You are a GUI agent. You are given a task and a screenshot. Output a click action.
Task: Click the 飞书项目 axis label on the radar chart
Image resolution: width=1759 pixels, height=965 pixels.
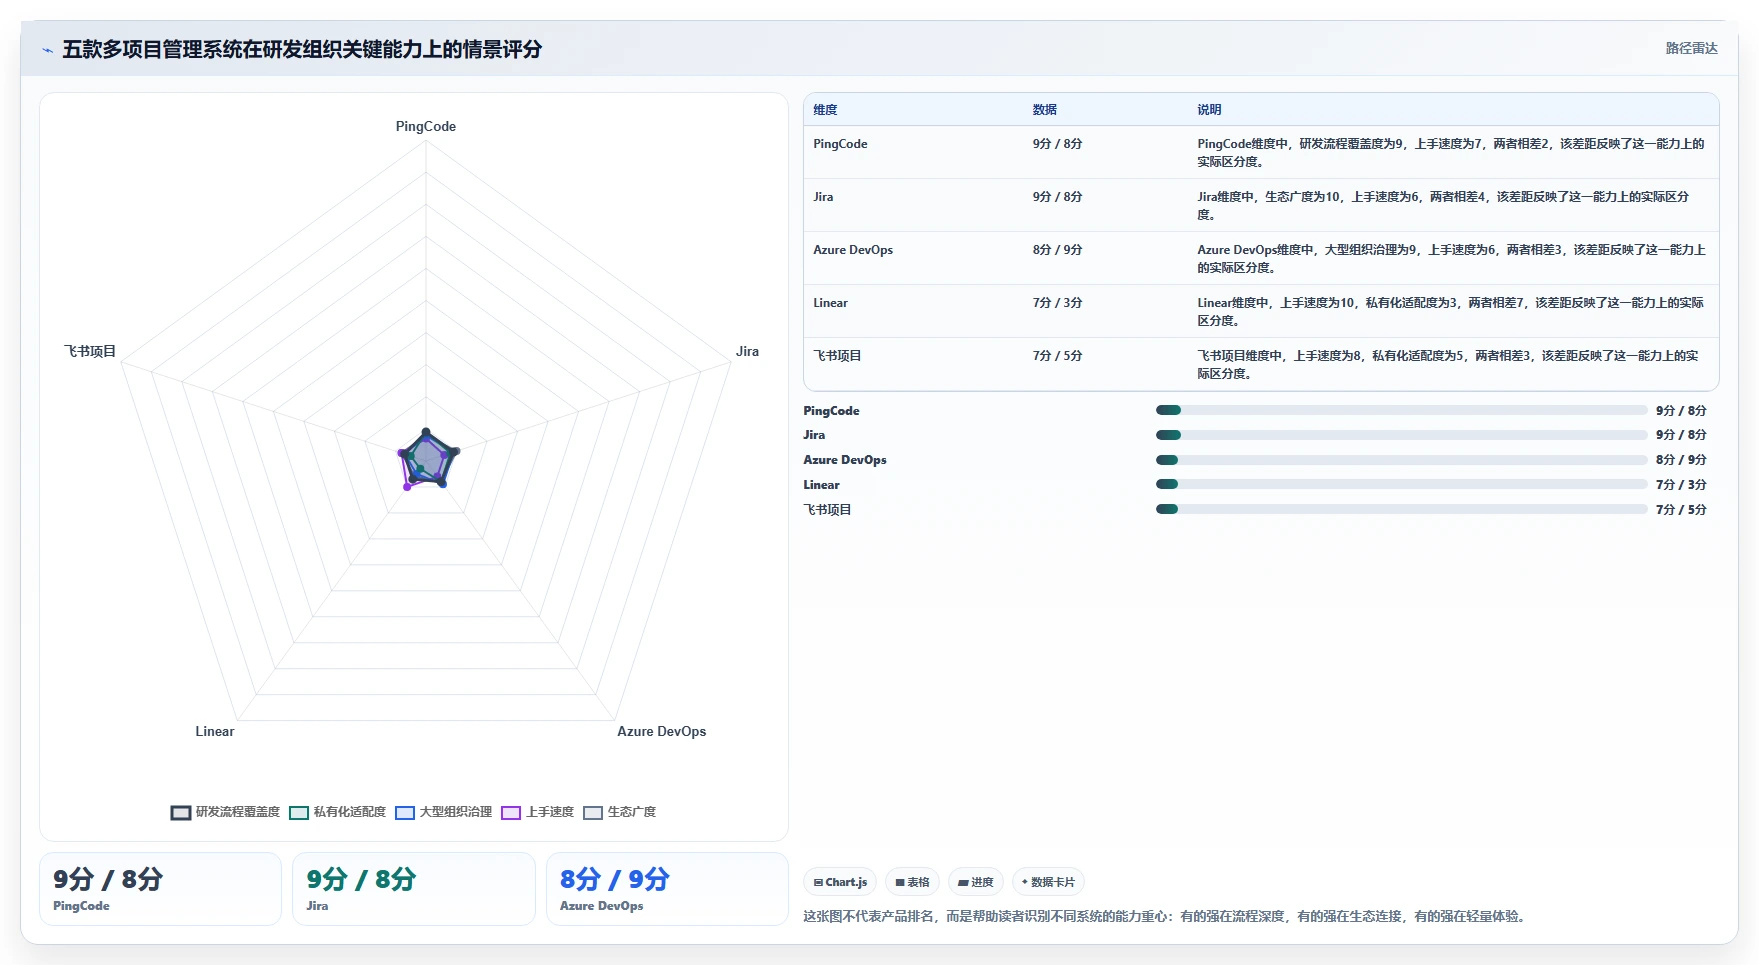point(90,352)
